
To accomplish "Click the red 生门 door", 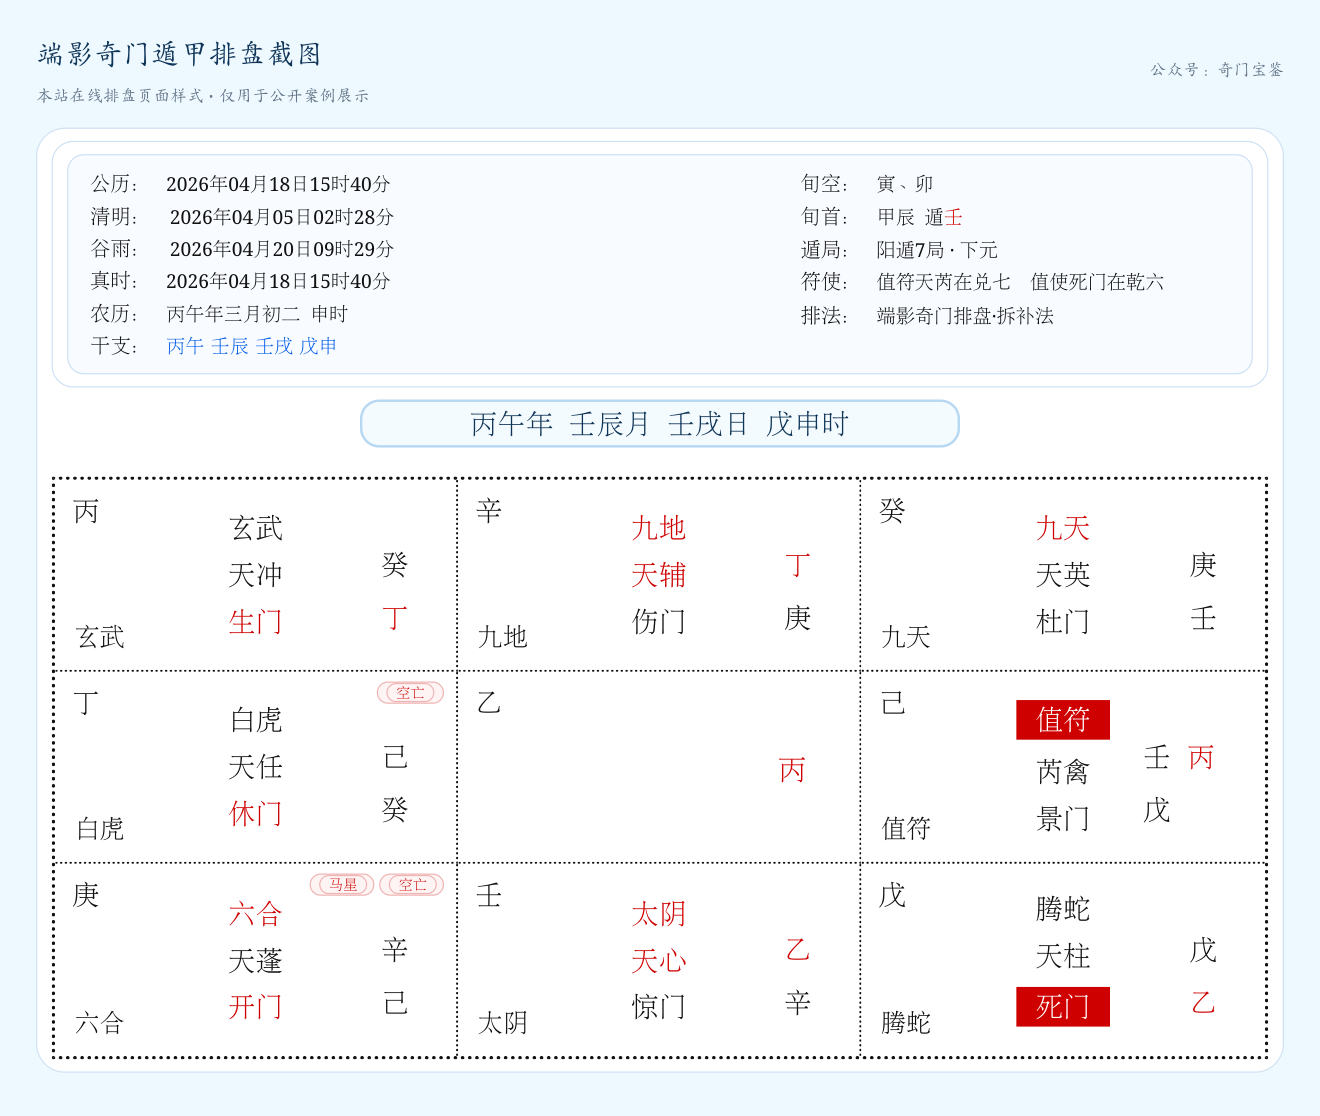I will tap(256, 622).
